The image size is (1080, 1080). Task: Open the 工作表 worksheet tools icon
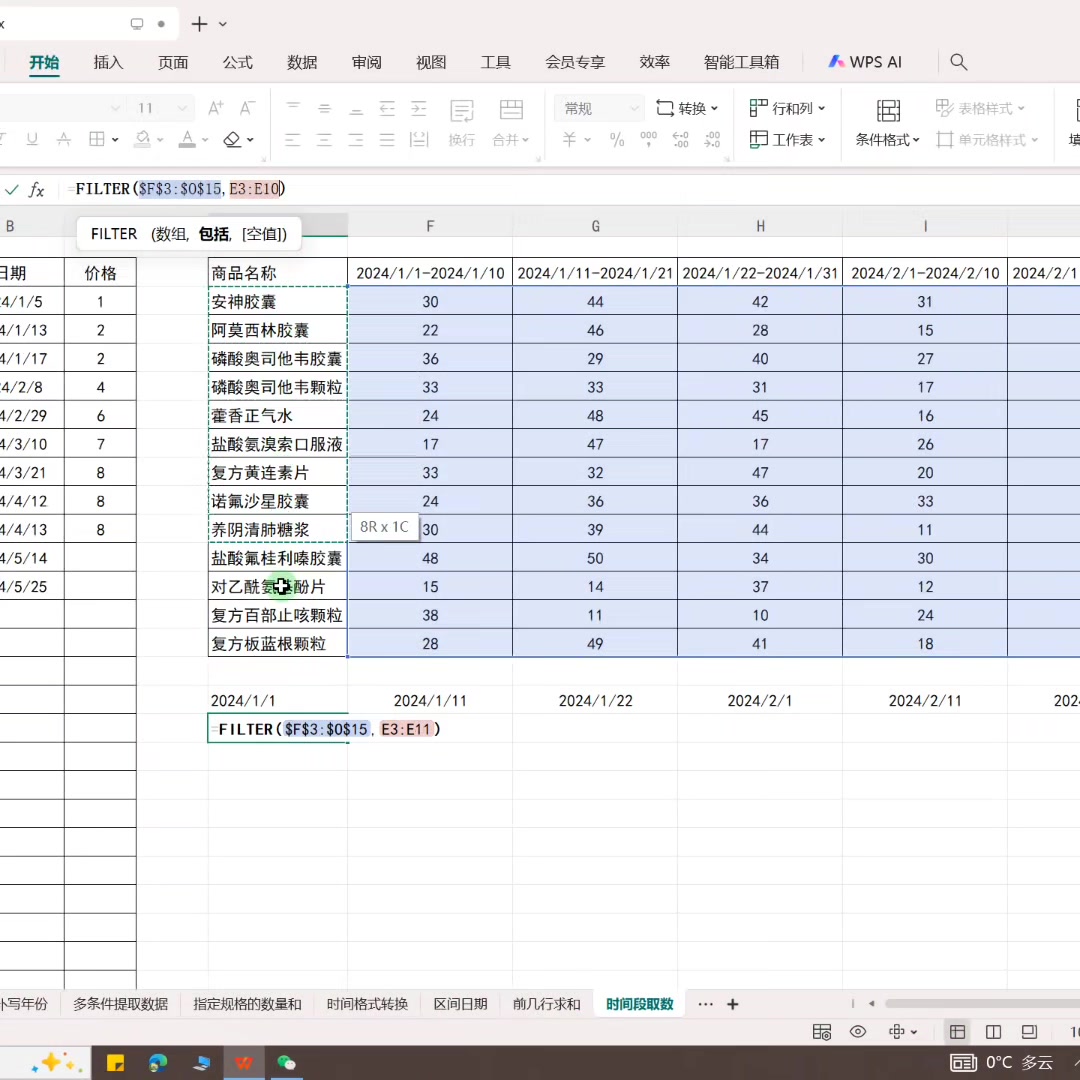click(x=788, y=140)
